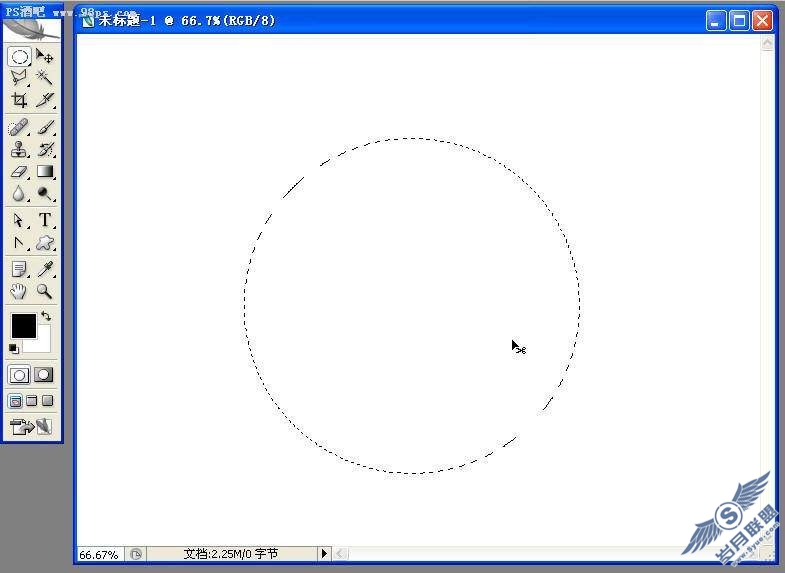Enable full screen mode with menu bar
785x573 pixels.
click(32, 401)
